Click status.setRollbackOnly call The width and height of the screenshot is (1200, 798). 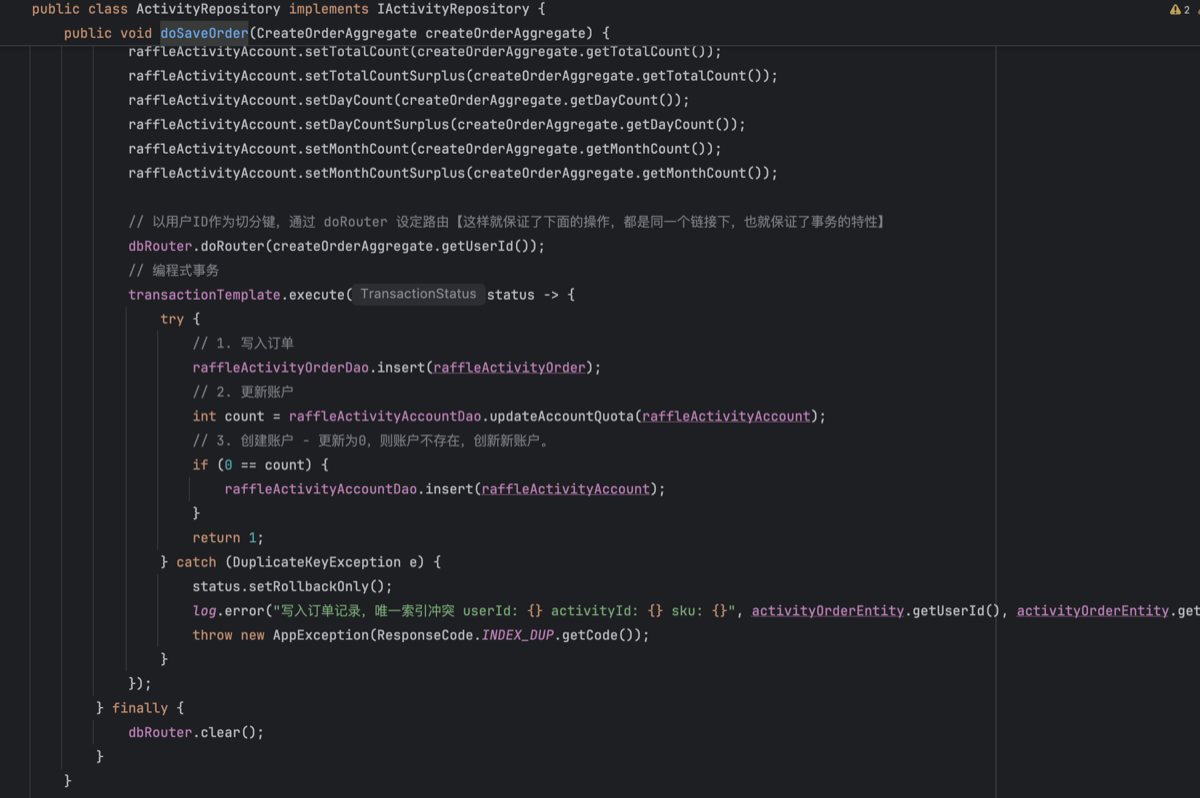point(292,587)
